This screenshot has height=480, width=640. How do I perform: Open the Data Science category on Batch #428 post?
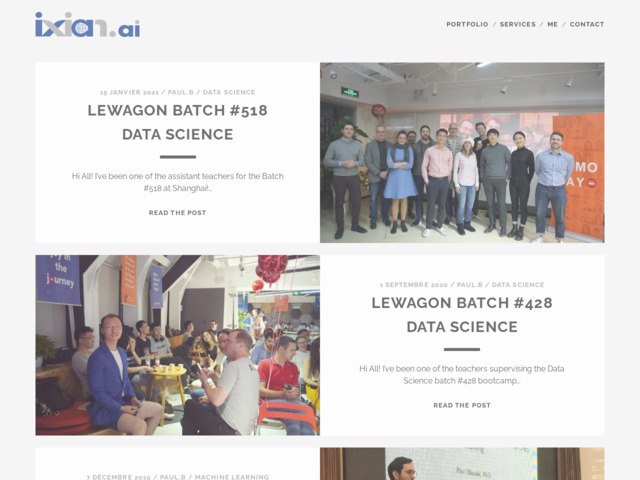click(518, 285)
